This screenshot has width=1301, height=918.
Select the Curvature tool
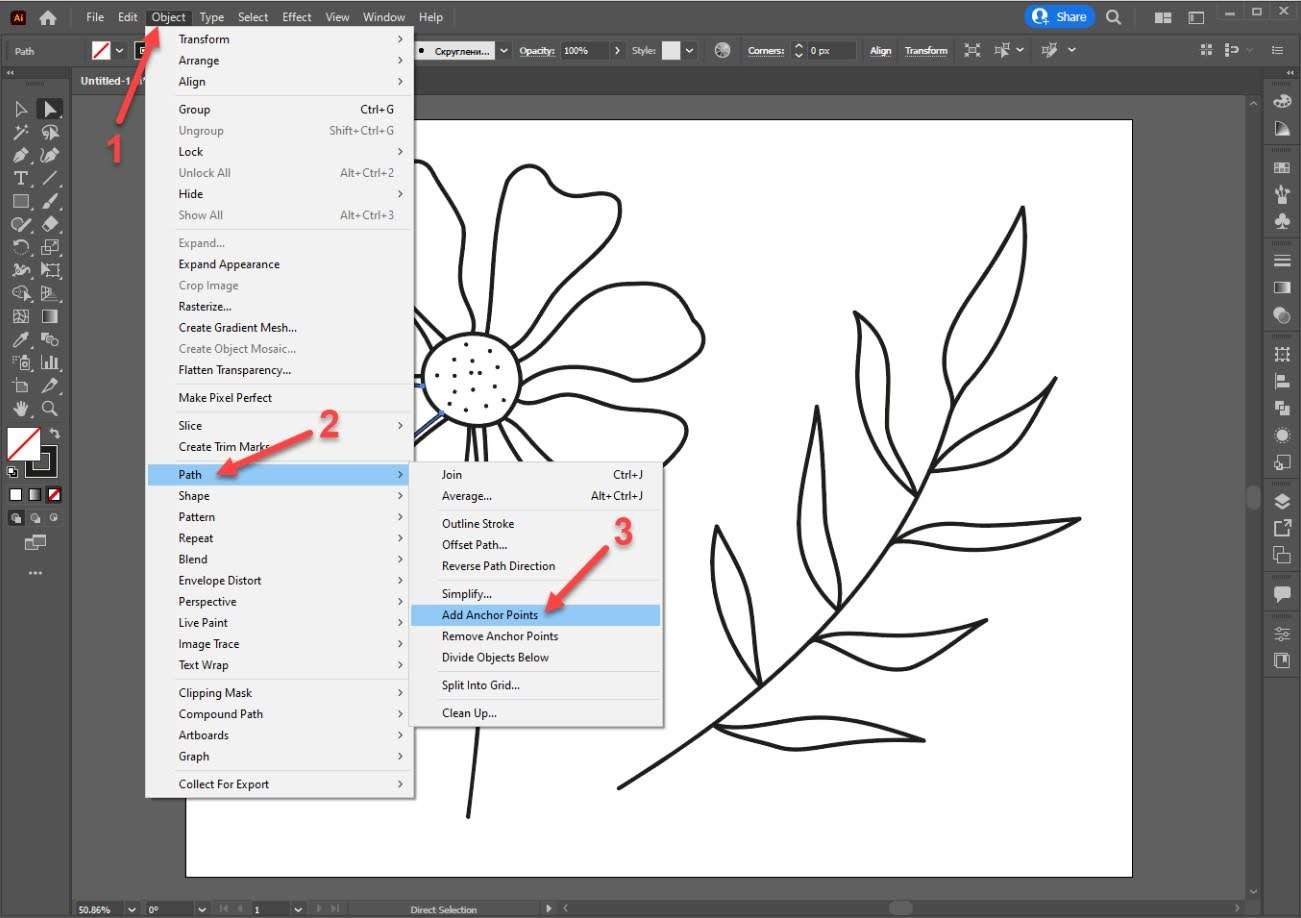click(x=49, y=155)
